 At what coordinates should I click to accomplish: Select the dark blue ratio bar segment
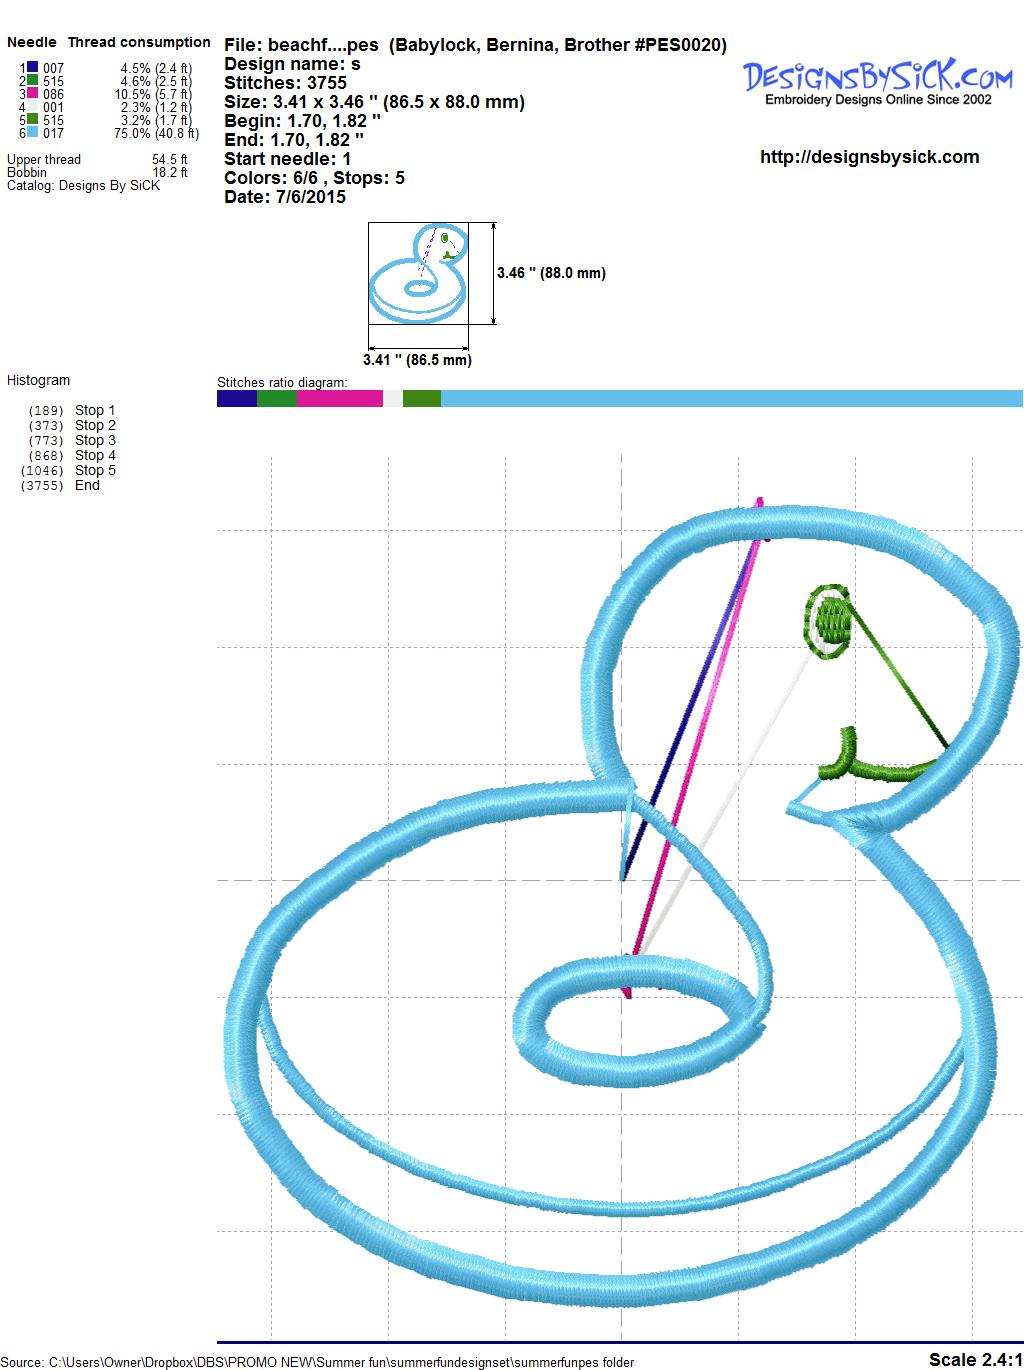236,398
